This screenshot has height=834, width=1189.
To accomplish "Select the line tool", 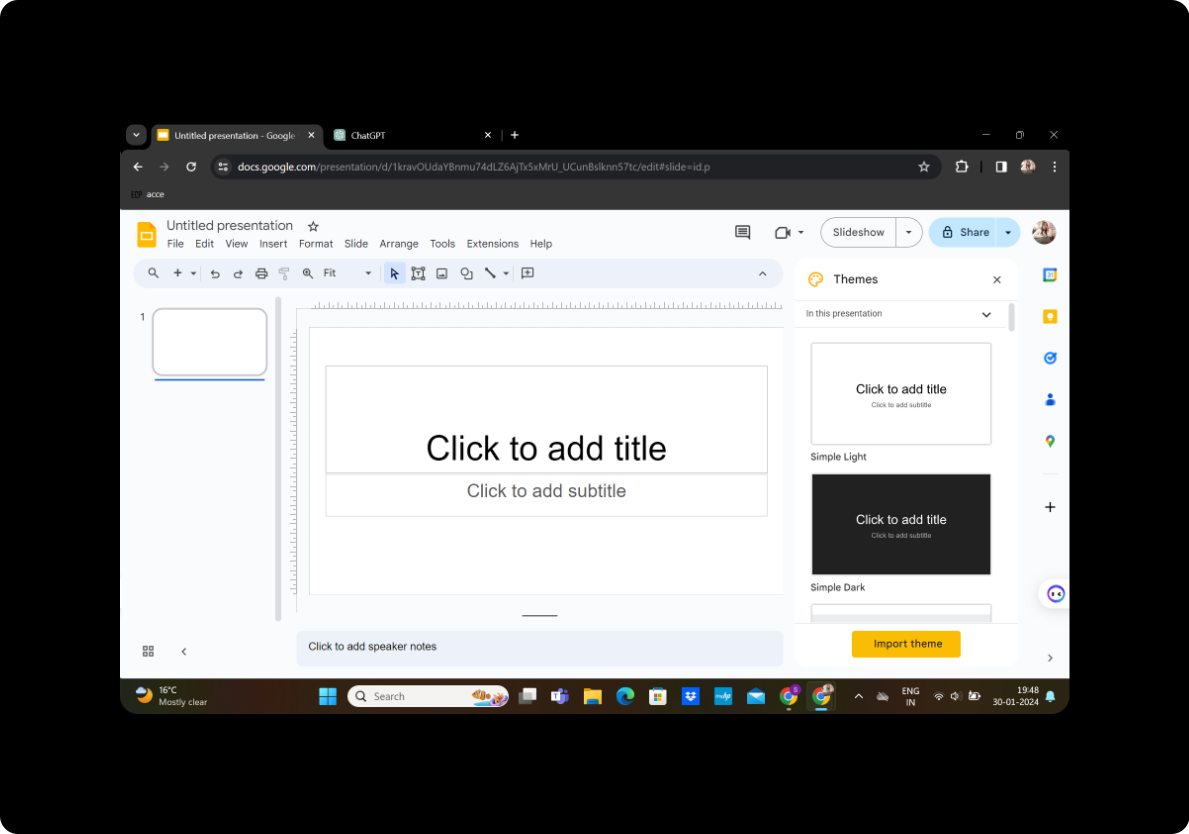I will [x=490, y=274].
